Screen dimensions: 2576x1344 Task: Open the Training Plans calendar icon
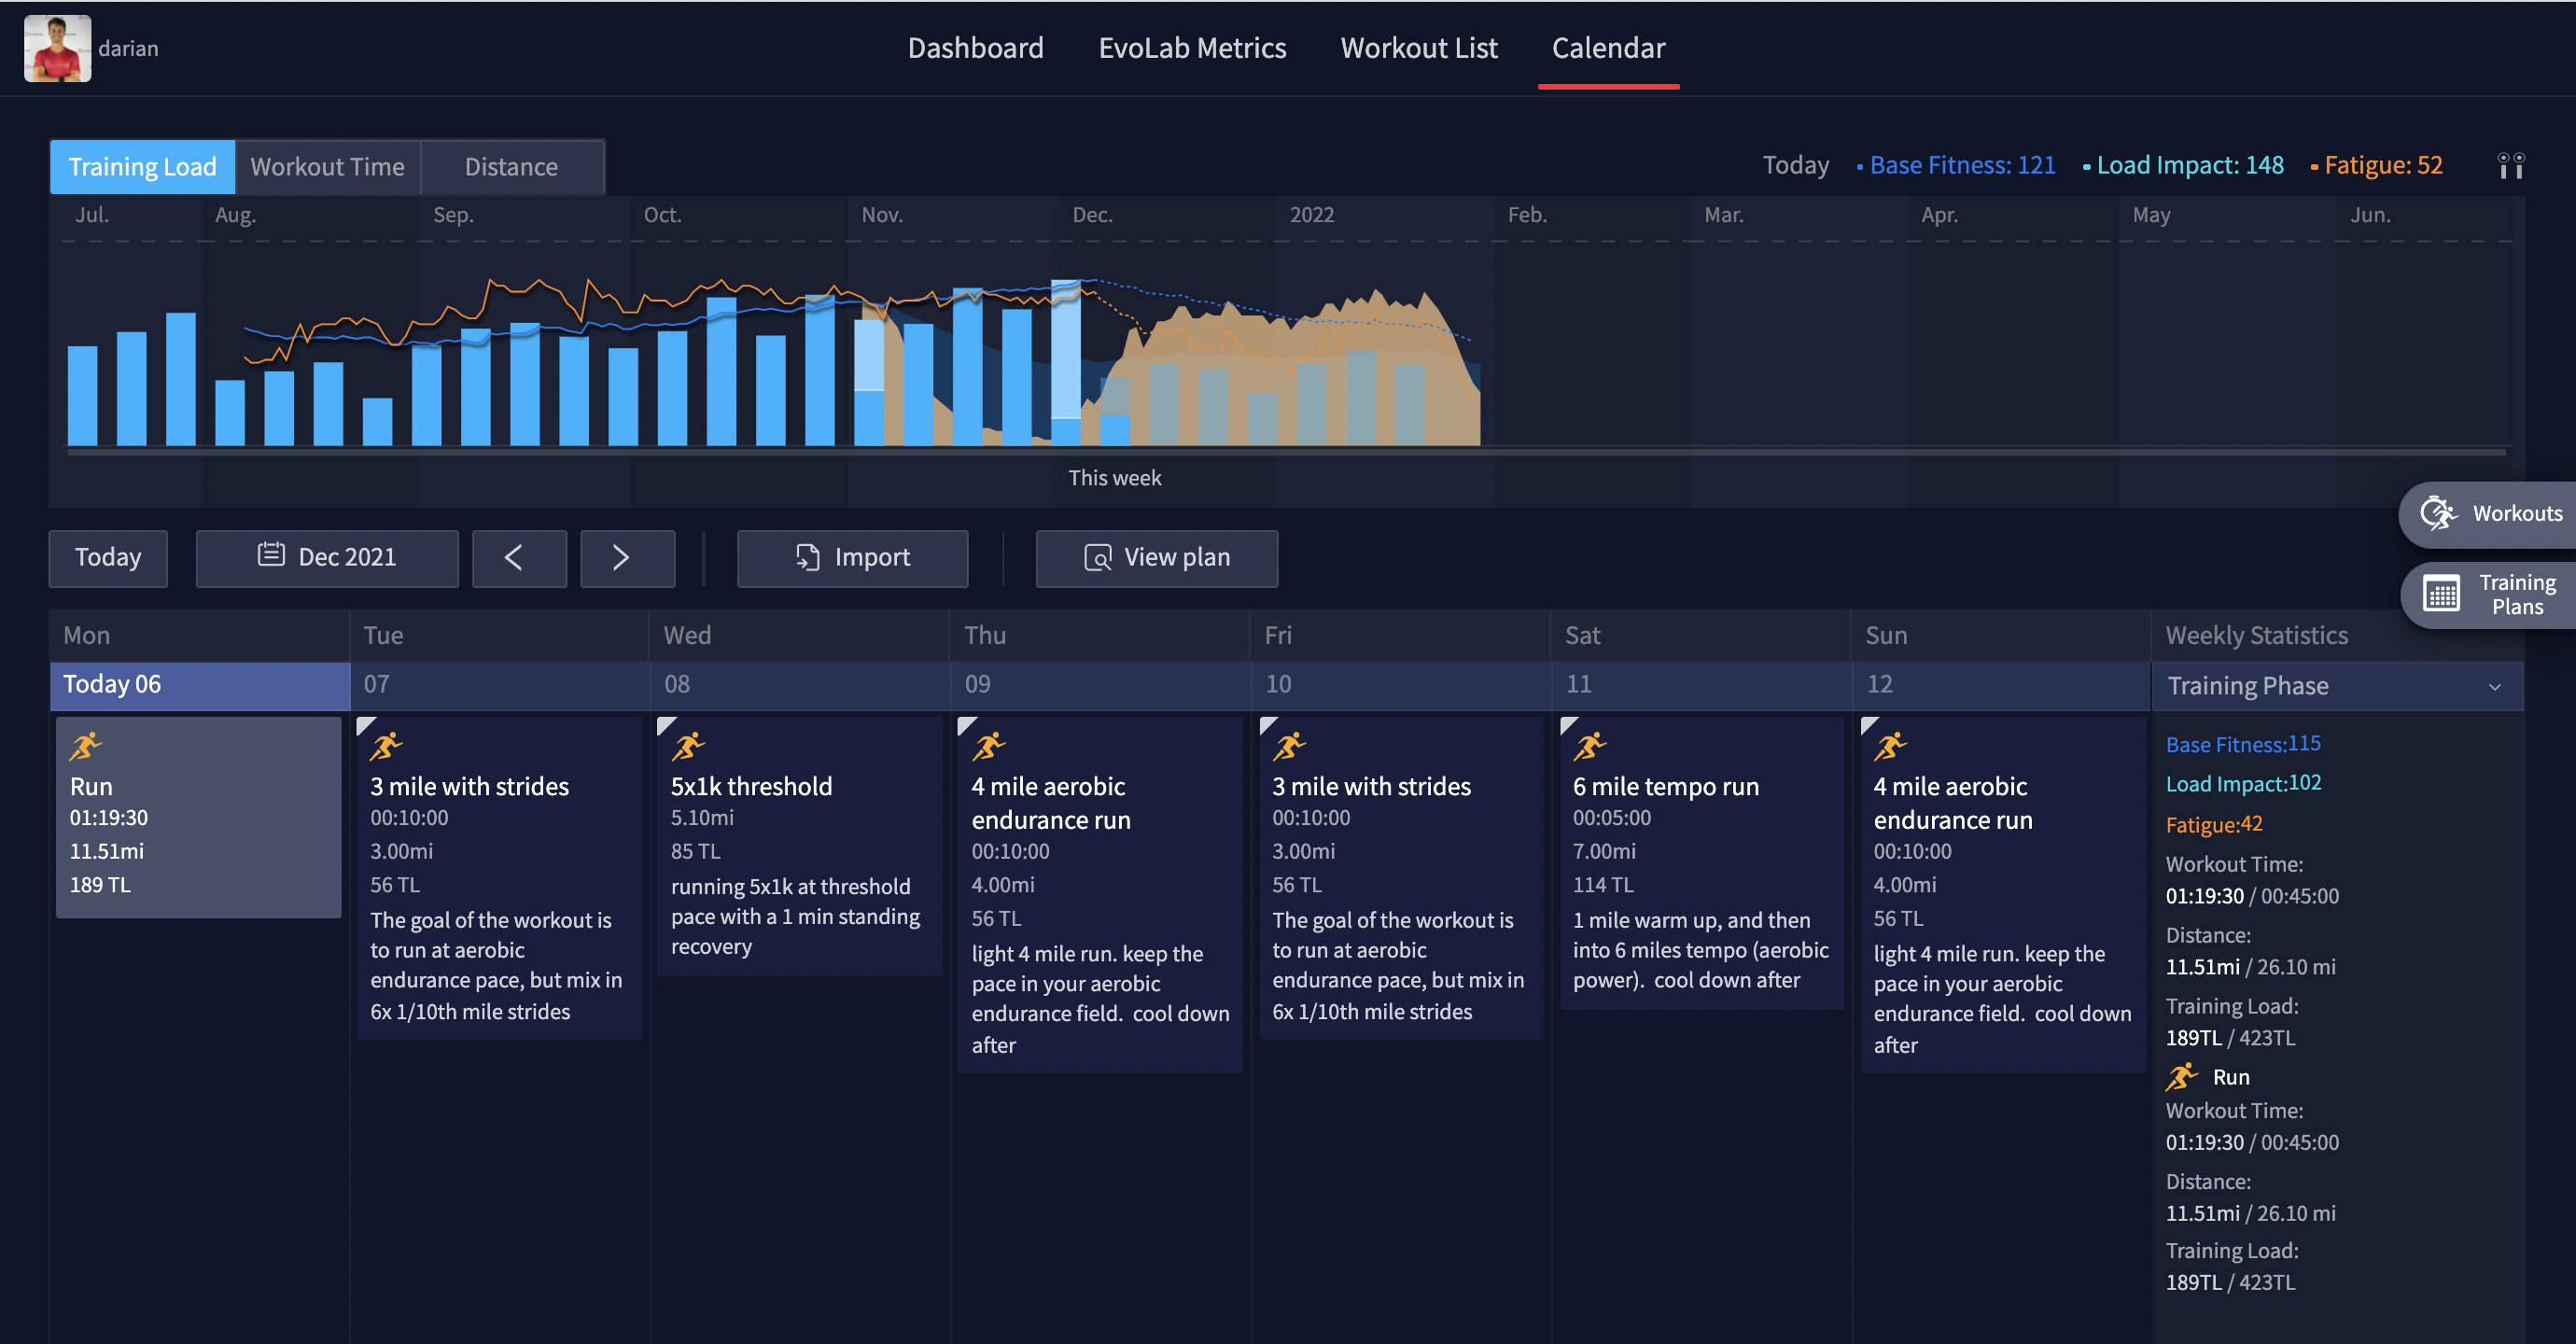pyautogui.click(x=2441, y=594)
